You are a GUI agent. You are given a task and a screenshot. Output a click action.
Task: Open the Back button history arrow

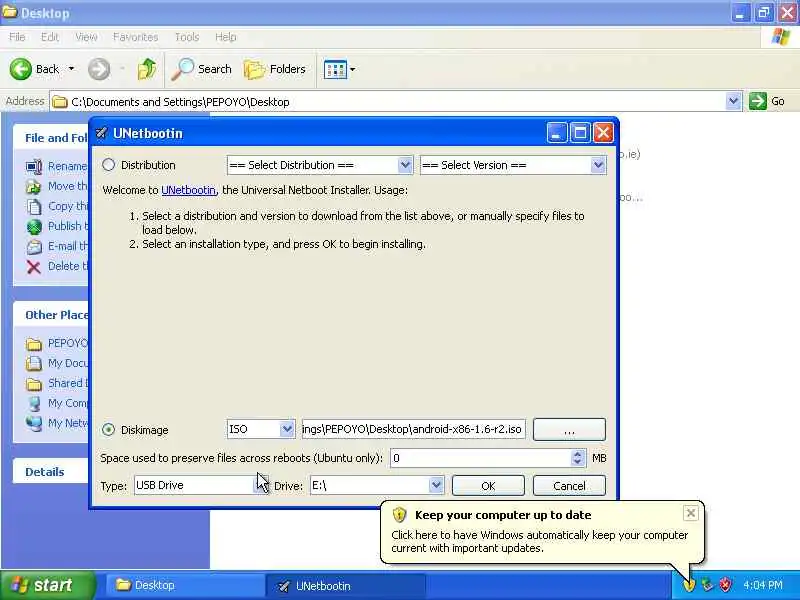71,68
